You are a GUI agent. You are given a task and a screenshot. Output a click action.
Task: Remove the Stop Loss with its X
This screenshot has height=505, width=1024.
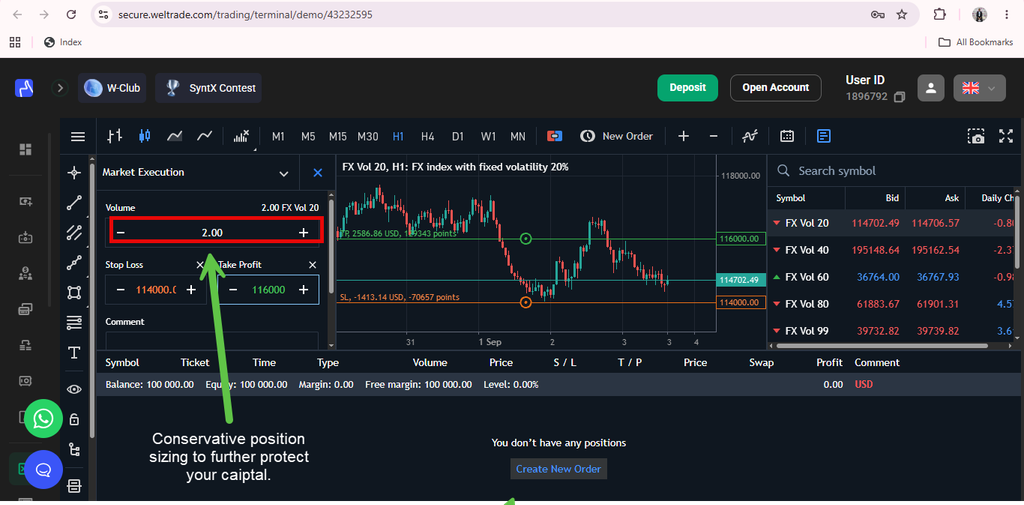[200, 265]
